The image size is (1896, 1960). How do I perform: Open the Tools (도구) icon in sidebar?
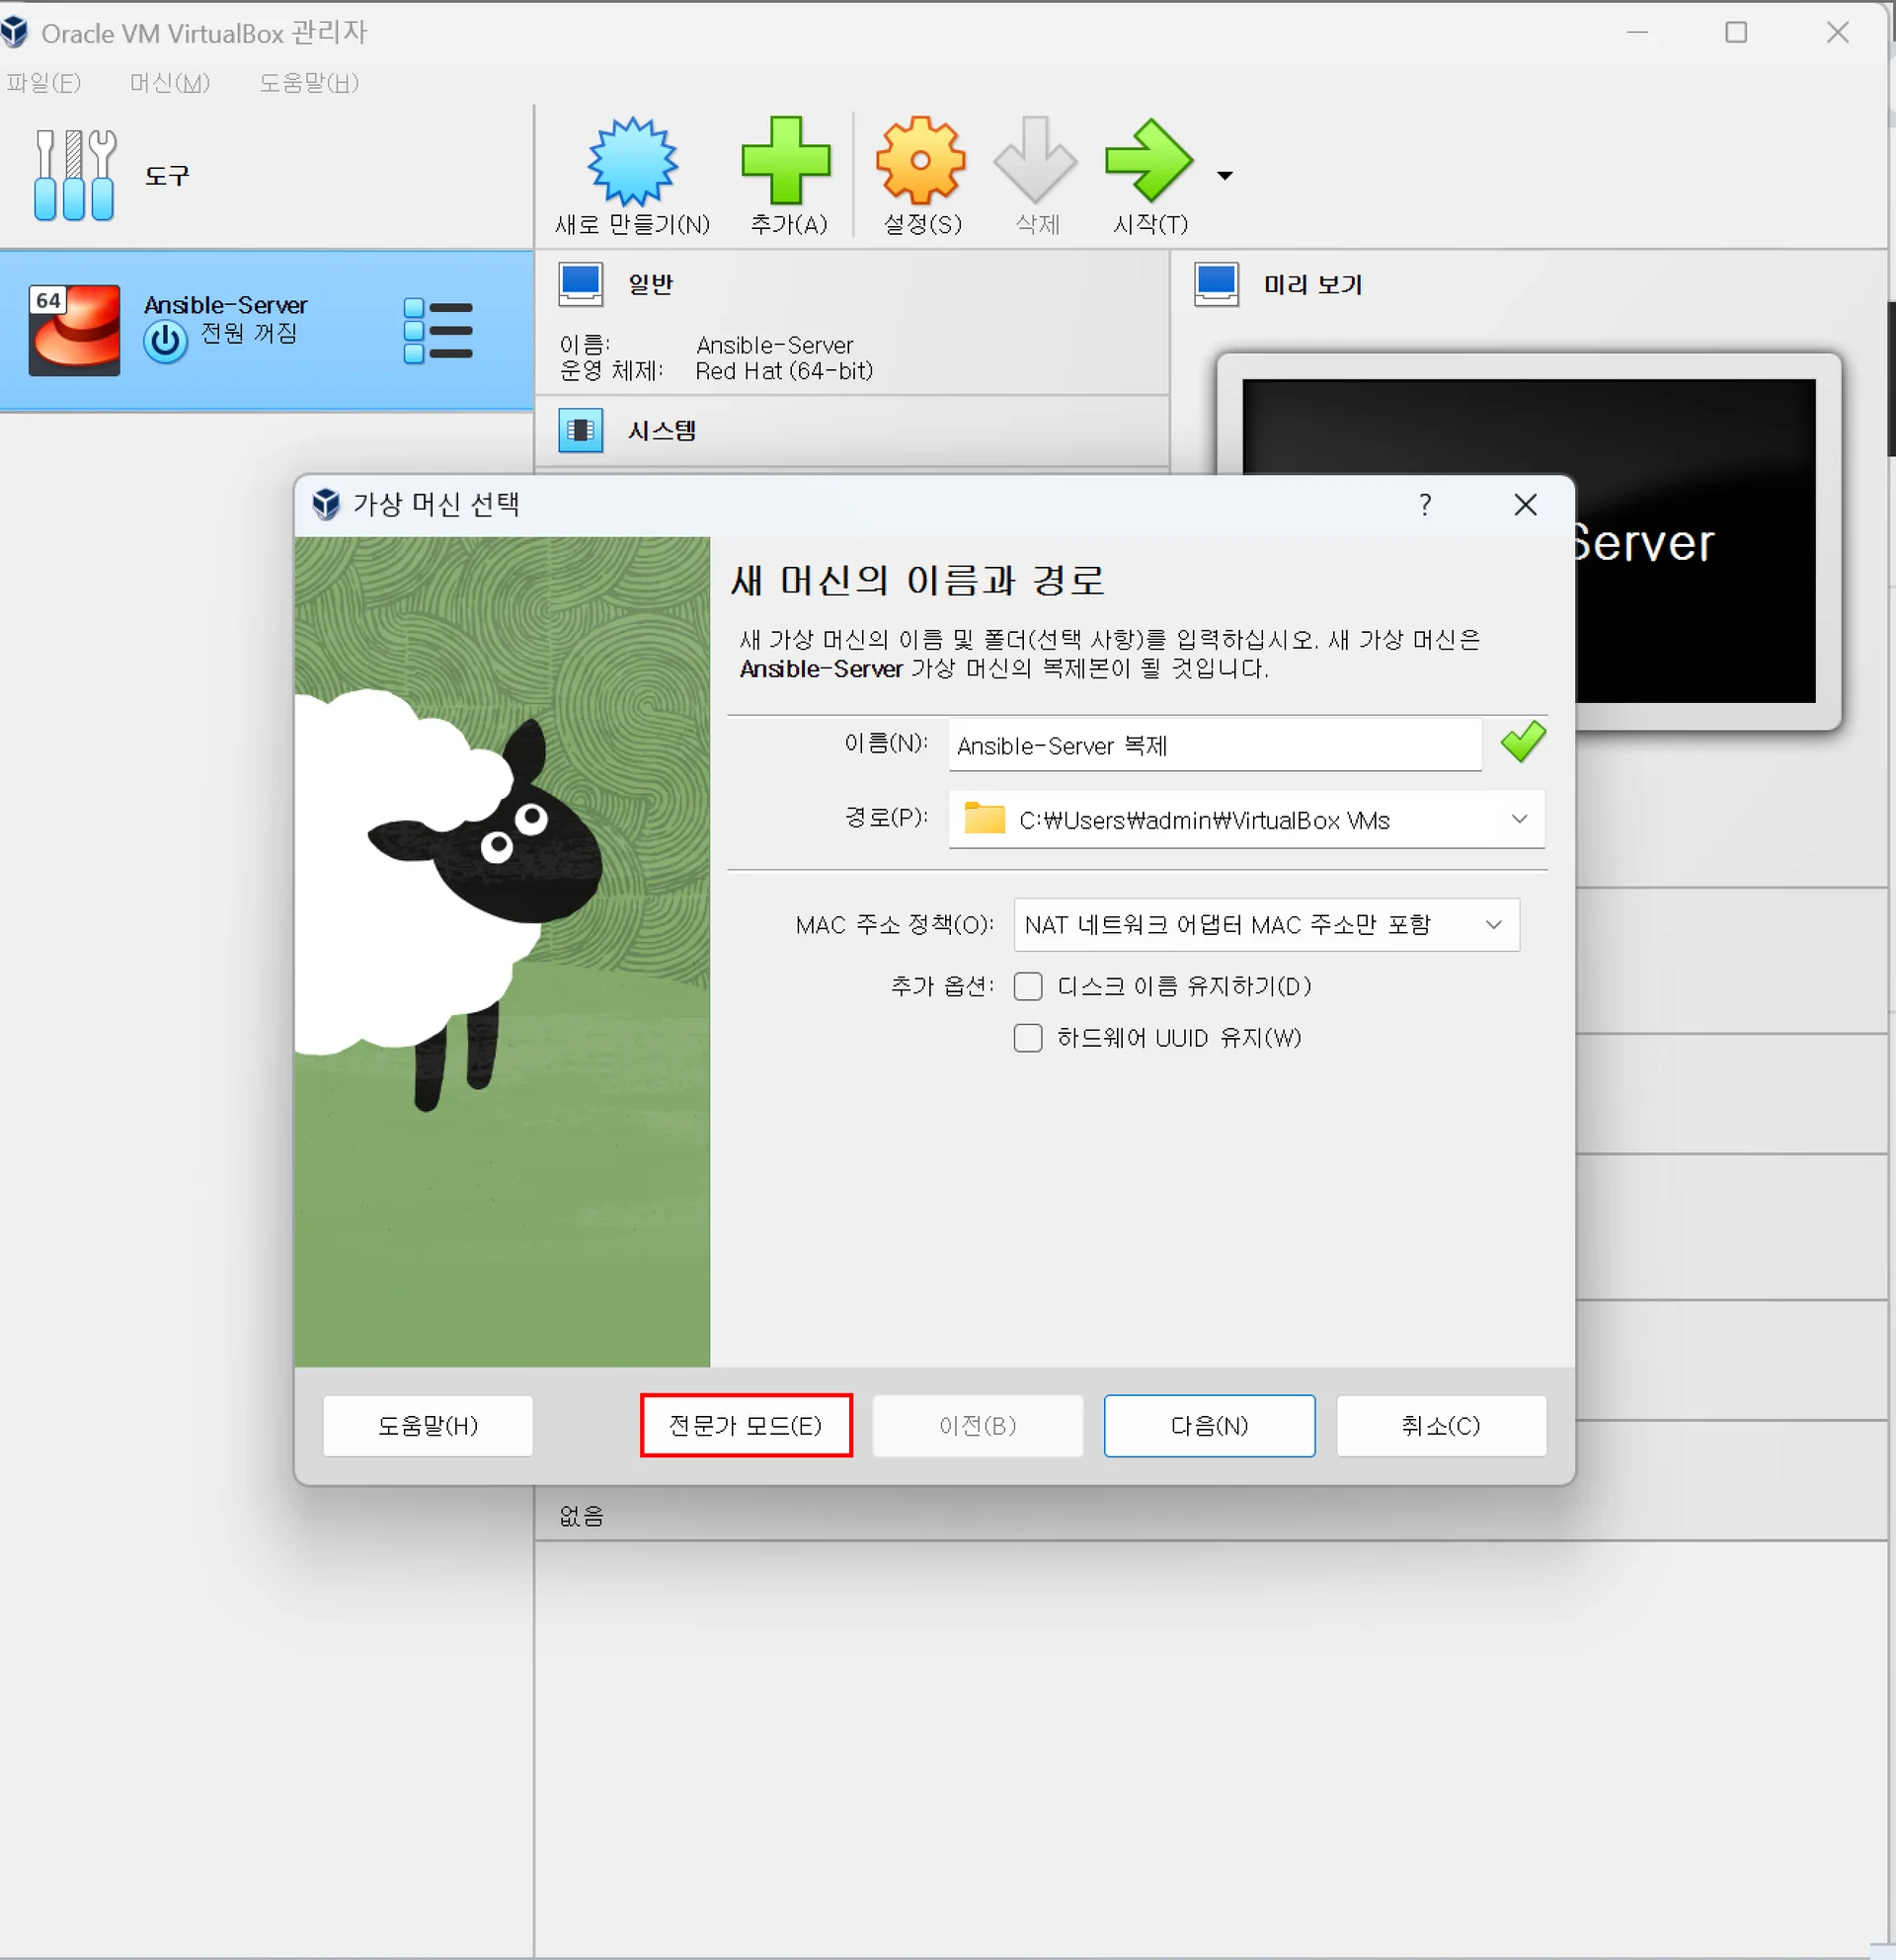(75, 176)
